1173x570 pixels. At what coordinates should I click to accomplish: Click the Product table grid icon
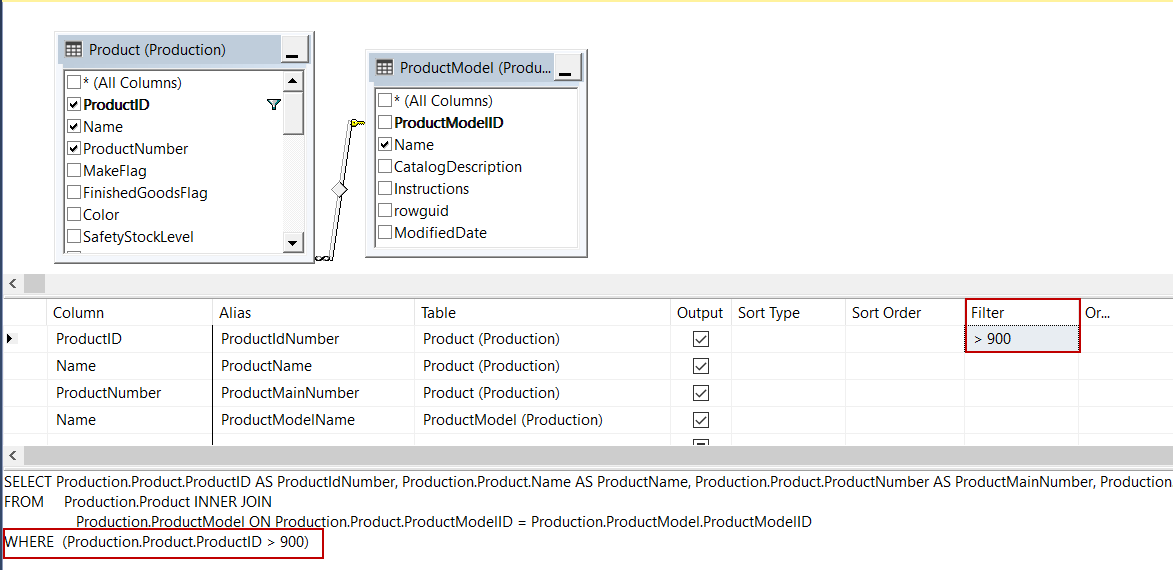pyautogui.click(x=73, y=50)
